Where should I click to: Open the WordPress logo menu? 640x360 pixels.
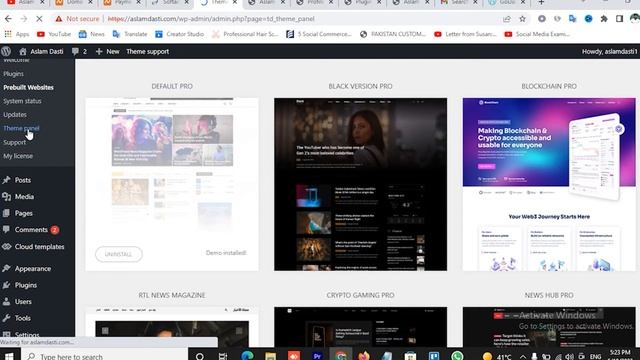click(6, 51)
